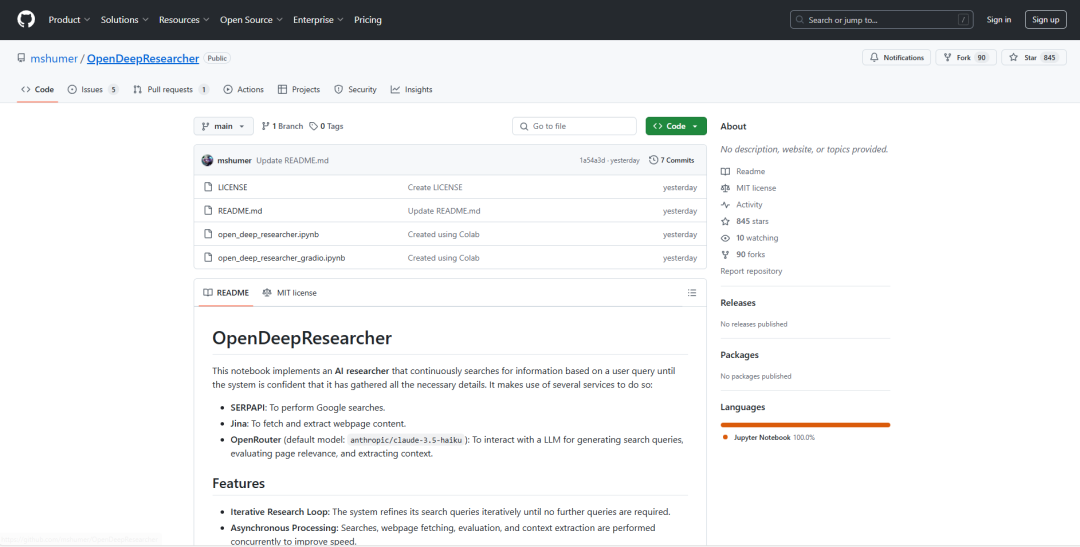The image size is (1080, 547).
Task: Click the tags icon beside 0 Tags
Action: (313, 126)
